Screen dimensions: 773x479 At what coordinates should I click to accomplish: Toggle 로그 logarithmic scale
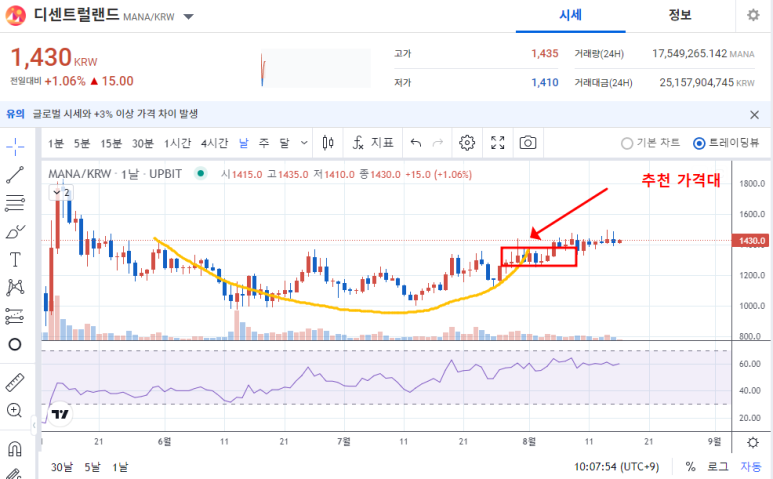tap(717, 467)
